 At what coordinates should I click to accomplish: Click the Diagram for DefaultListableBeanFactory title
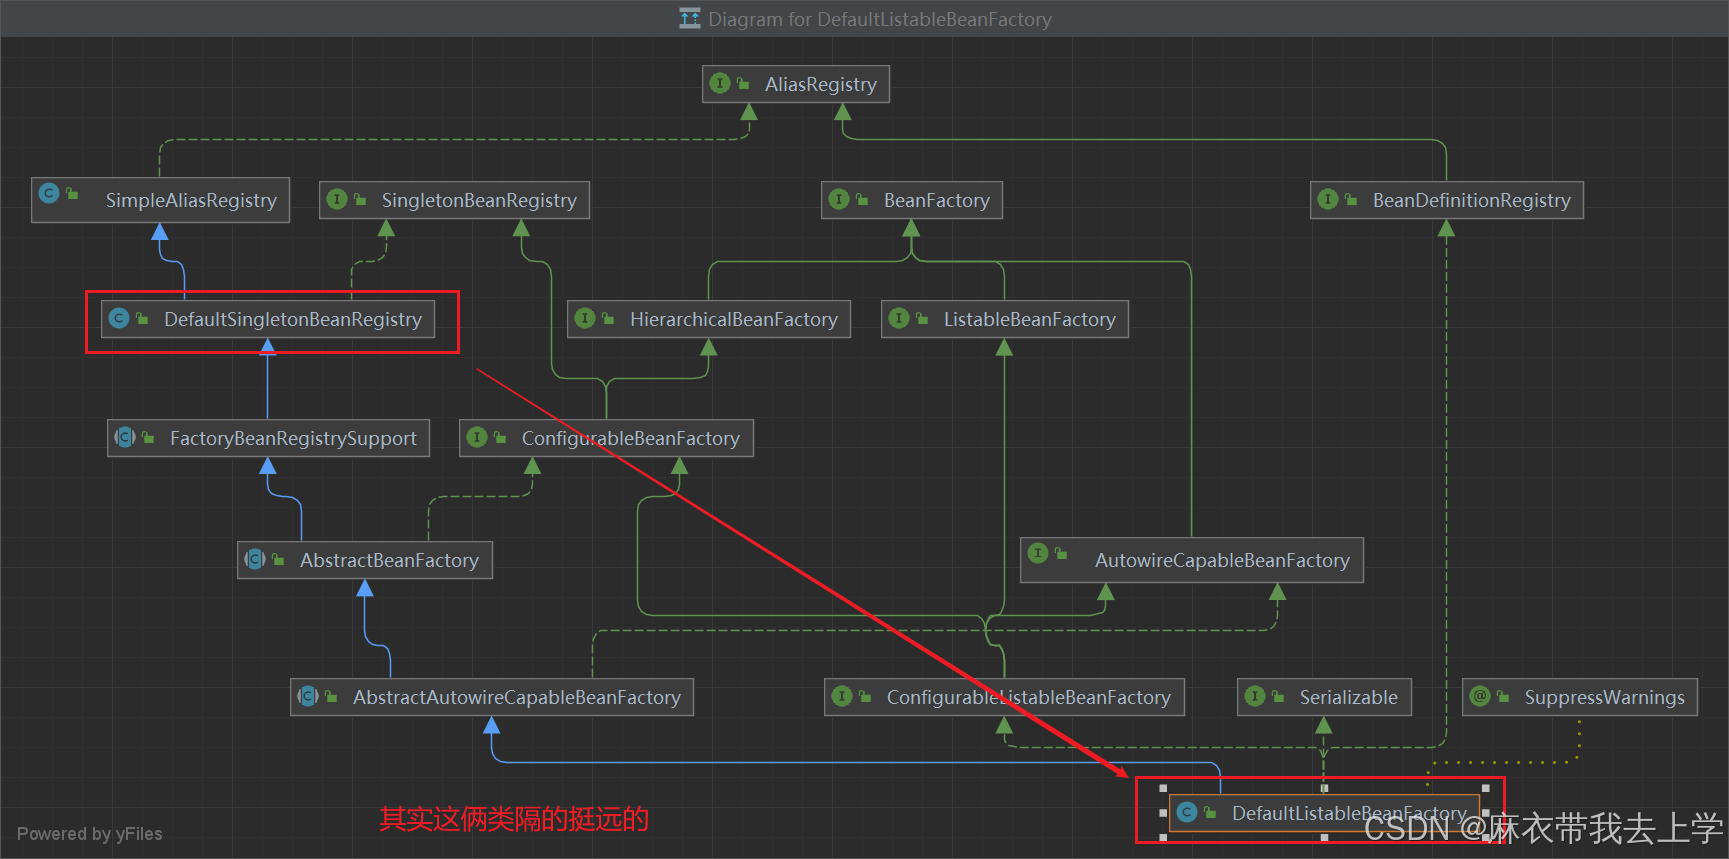880,19
